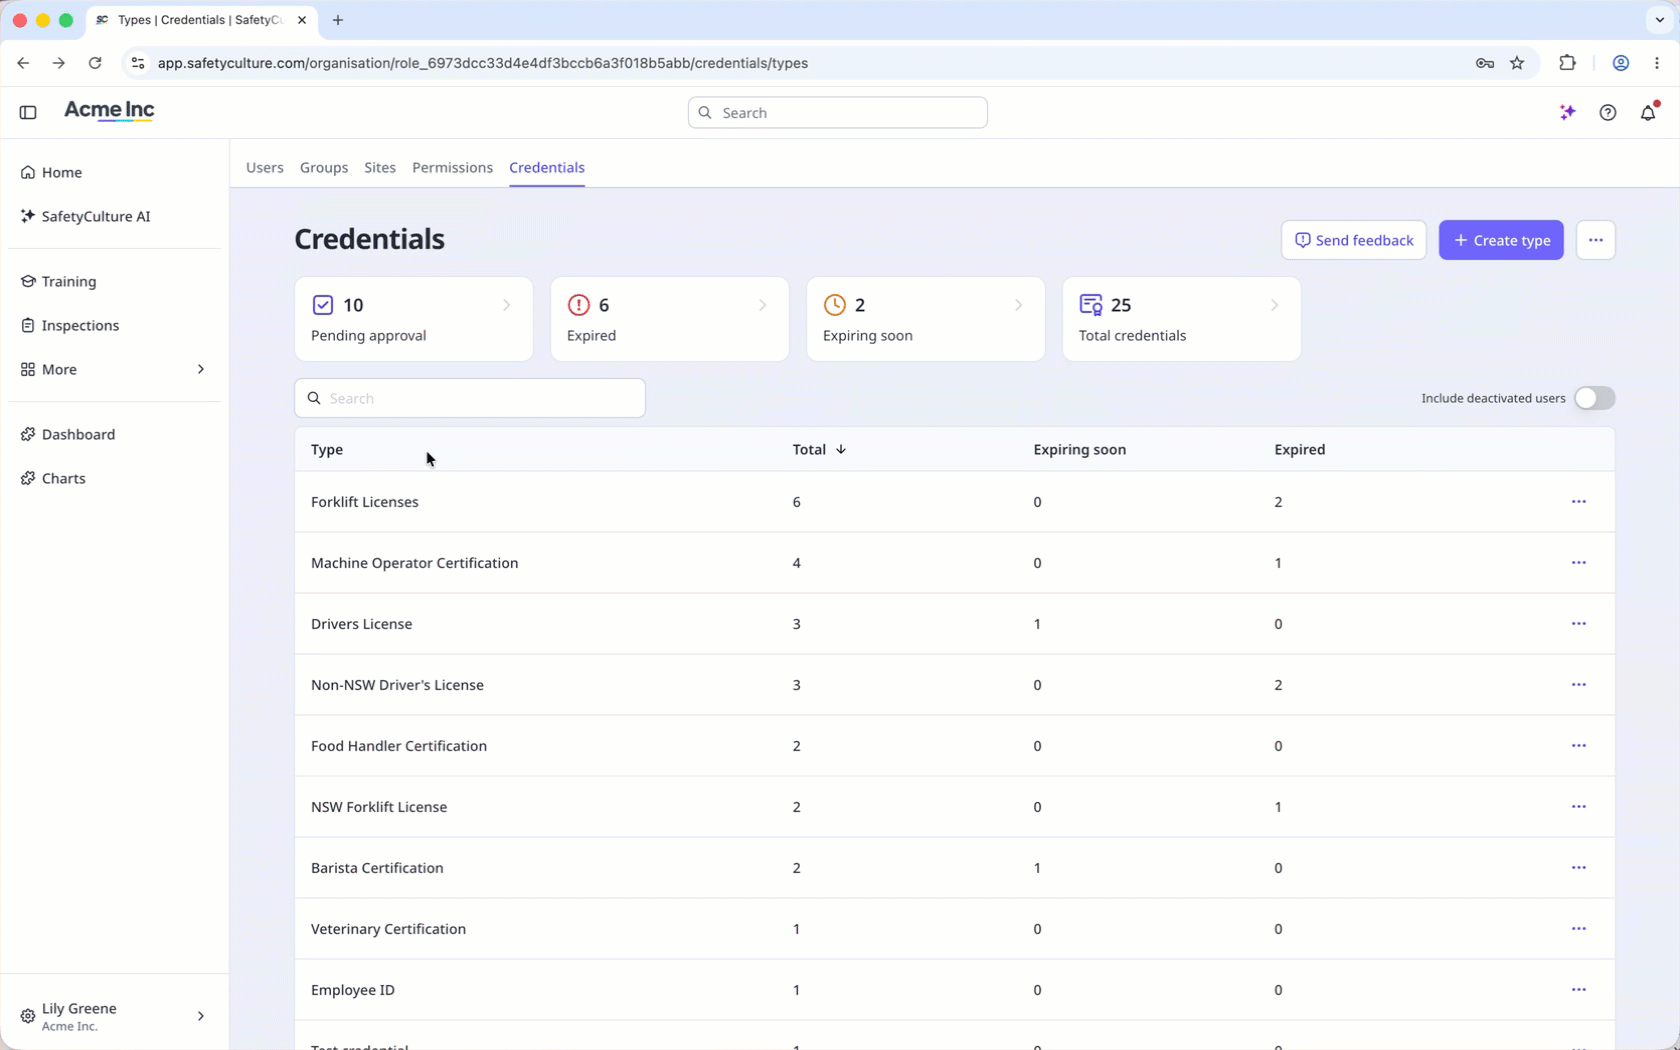Switch to the Sites tab
This screenshot has height=1050, width=1680.
380,168
